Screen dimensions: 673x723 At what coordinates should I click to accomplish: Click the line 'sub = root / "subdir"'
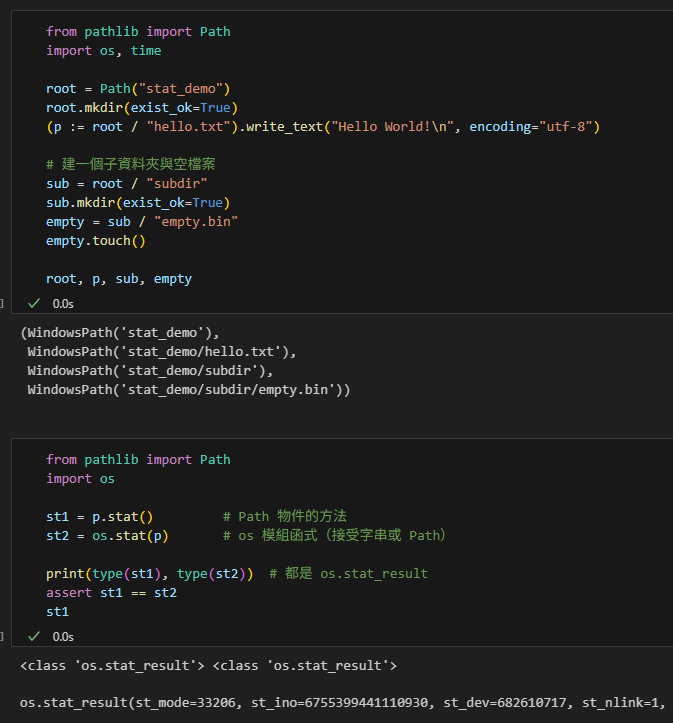pos(127,184)
